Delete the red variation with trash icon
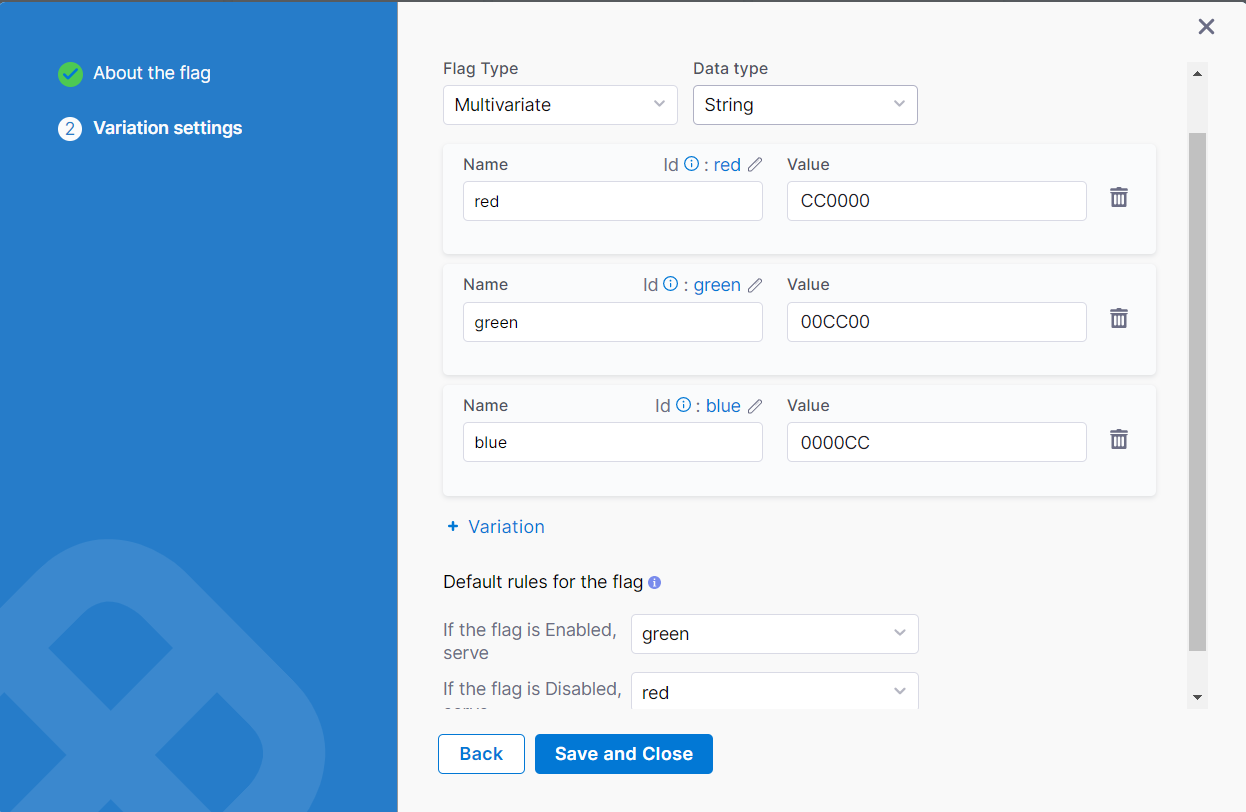This screenshot has width=1246, height=812. [1119, 197]
